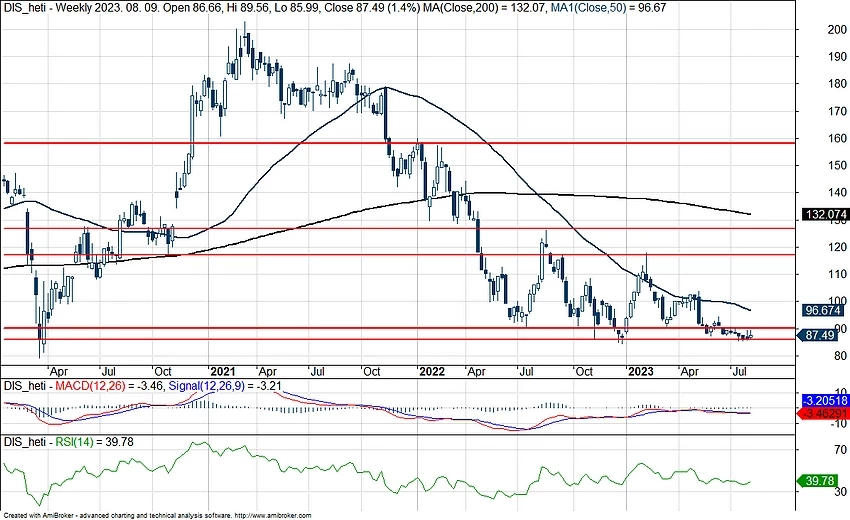Click the 30 level on RSI axis
Image resolution: width=850 pixels, height=520 pixels.
[840, 491]
